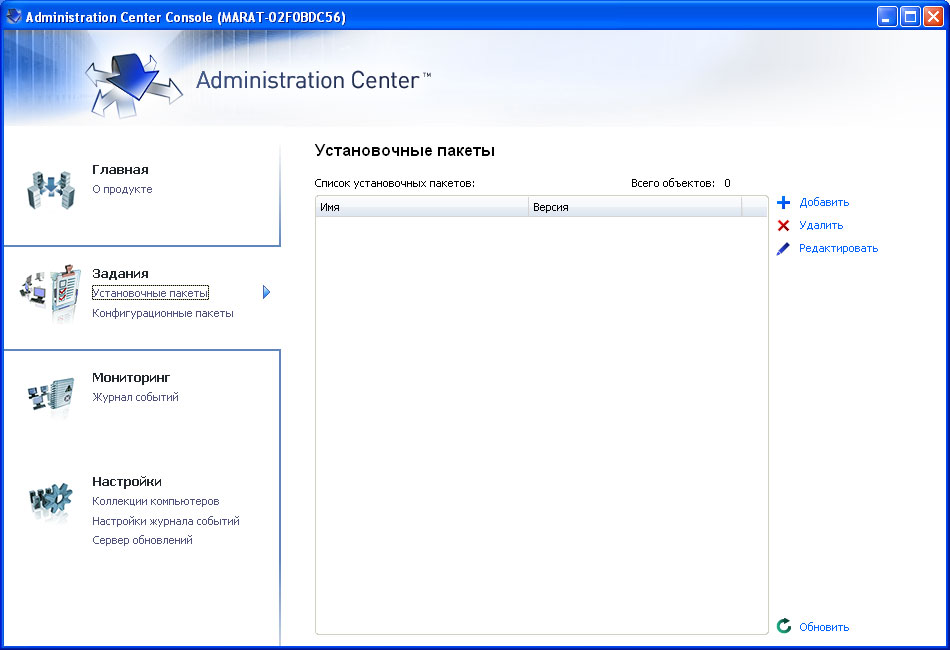Click the page title 'Установочные пакеты'

405,150
